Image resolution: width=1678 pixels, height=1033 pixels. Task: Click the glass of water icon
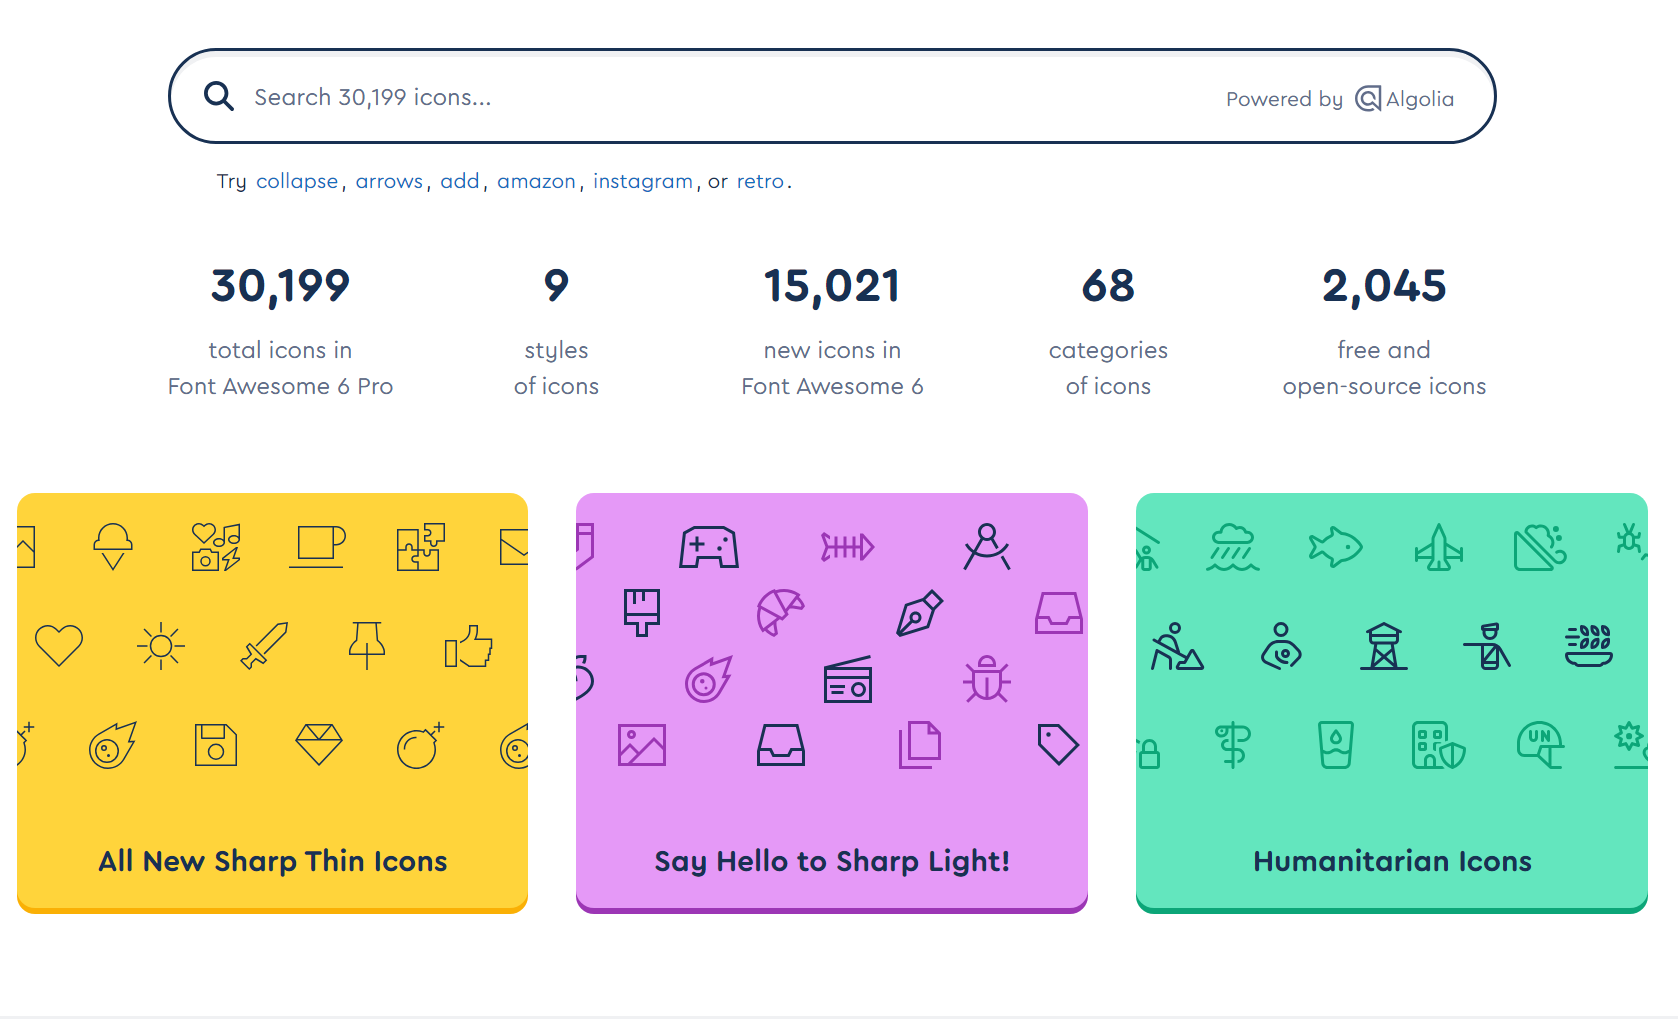pos(1336,745)
